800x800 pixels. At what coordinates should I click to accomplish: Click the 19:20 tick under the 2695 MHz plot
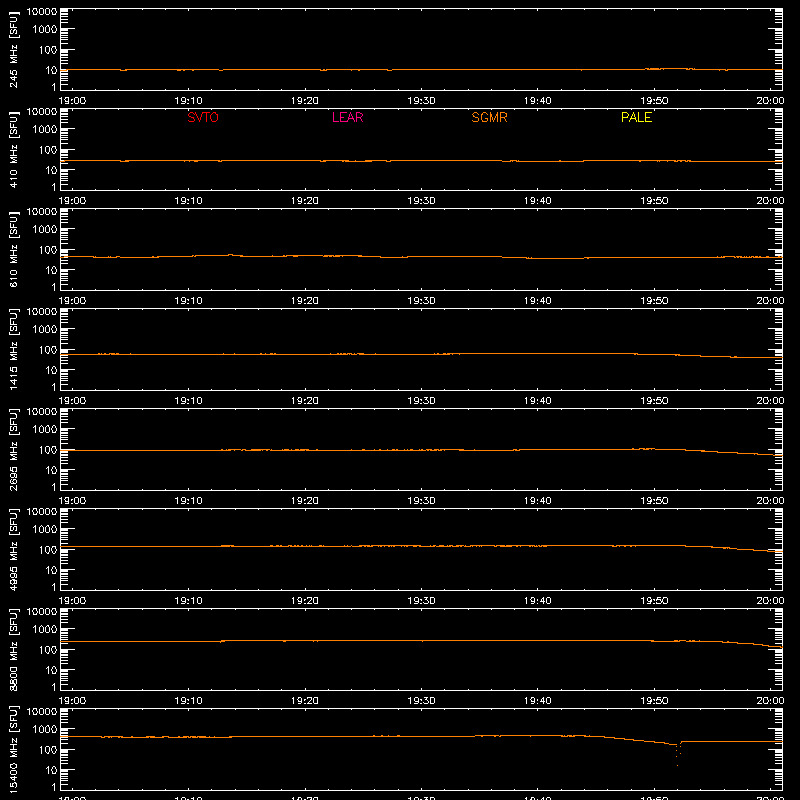305,501
